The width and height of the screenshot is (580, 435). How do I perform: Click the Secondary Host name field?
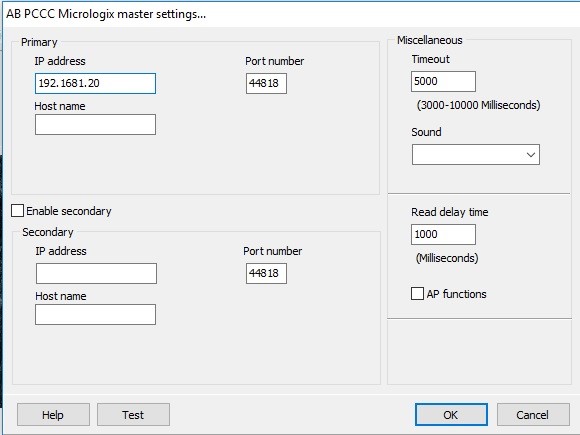click(95, 314)
